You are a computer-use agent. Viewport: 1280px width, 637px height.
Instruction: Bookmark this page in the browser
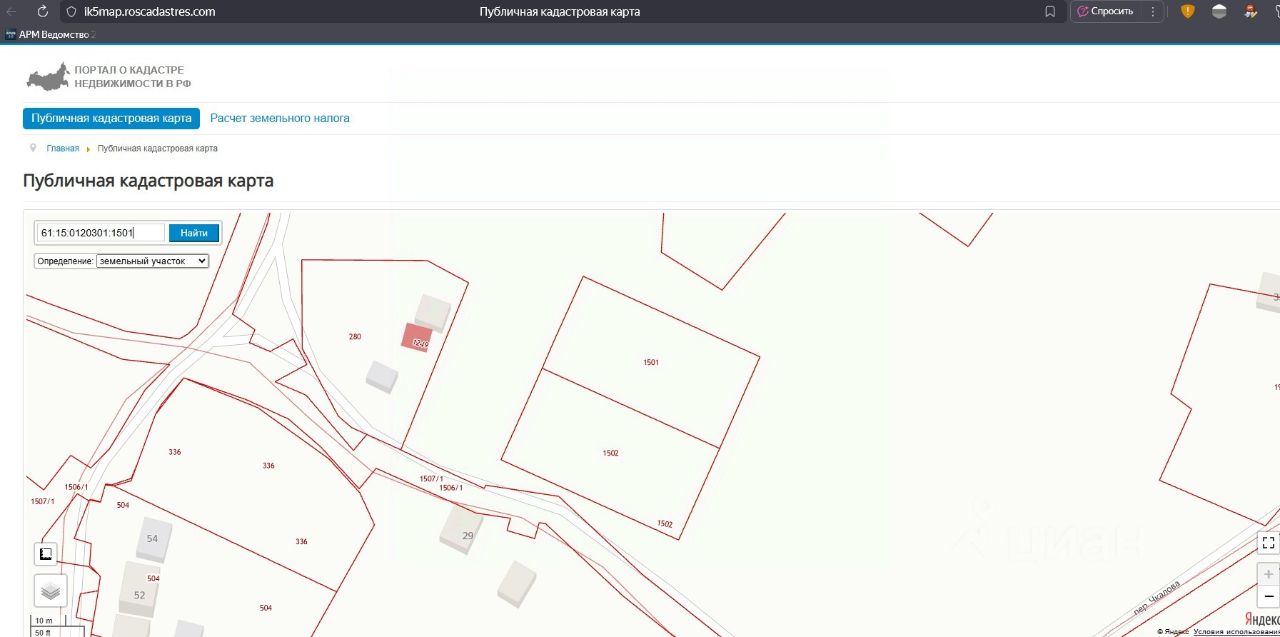coord(1050,12)
